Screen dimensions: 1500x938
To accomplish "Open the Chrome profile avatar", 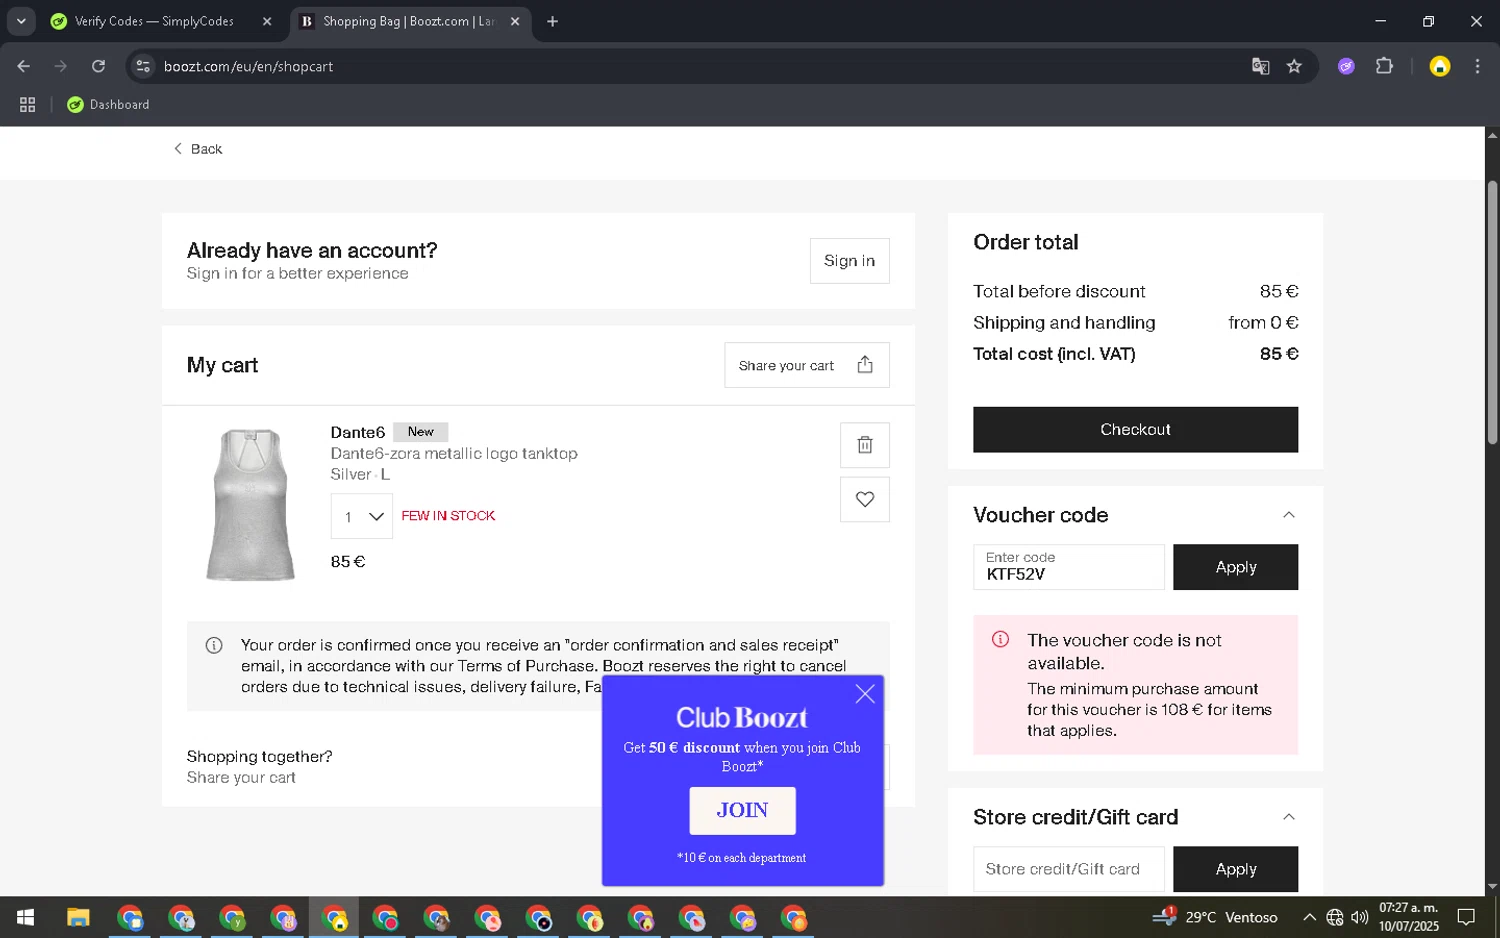I will point(1439,66).
